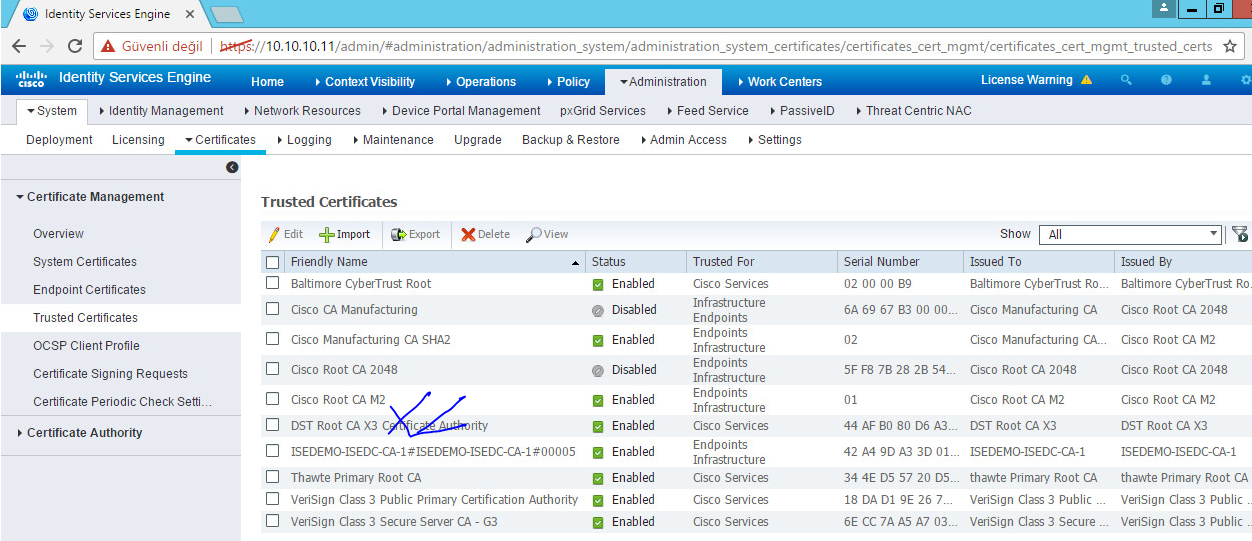The width and height of the screenshot is (1252, 541).
Task: Switch to Deployment tab
Action: [x=59, y=140]
